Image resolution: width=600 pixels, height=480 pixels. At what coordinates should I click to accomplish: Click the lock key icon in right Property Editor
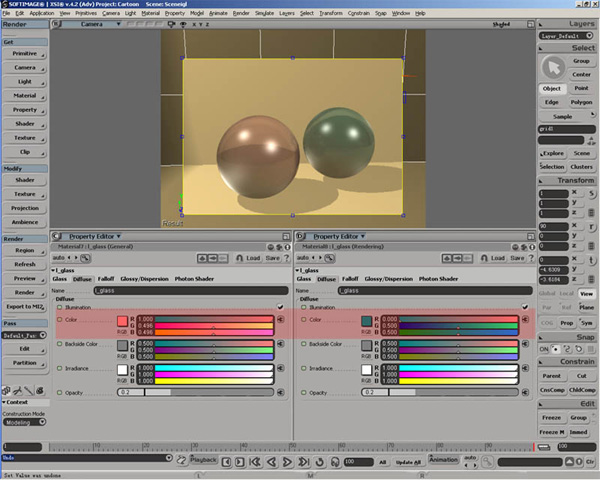329,258
